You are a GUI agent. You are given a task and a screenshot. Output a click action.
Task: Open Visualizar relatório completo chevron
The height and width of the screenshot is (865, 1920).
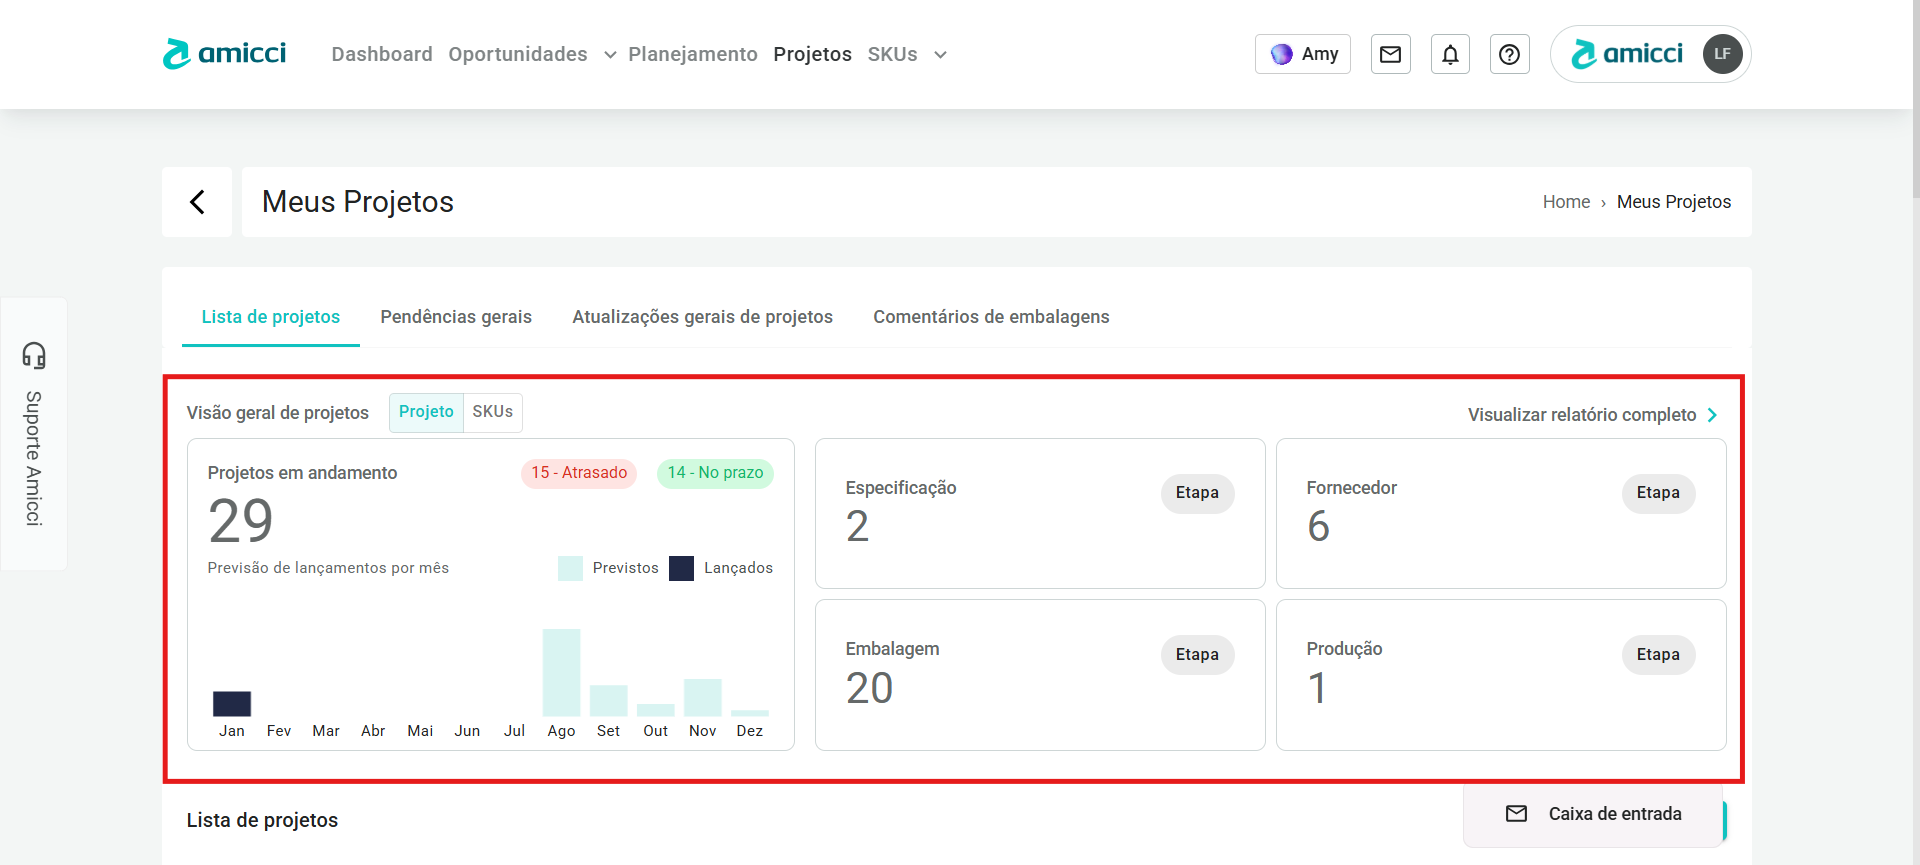click(1712, 415)
